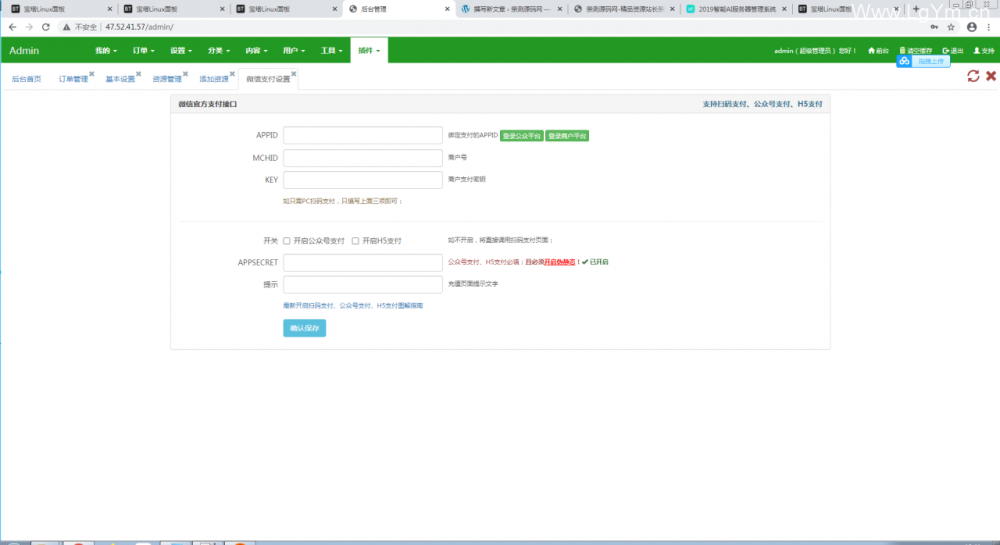Close the 基本设置 page tab

click(x=138, y=74)
